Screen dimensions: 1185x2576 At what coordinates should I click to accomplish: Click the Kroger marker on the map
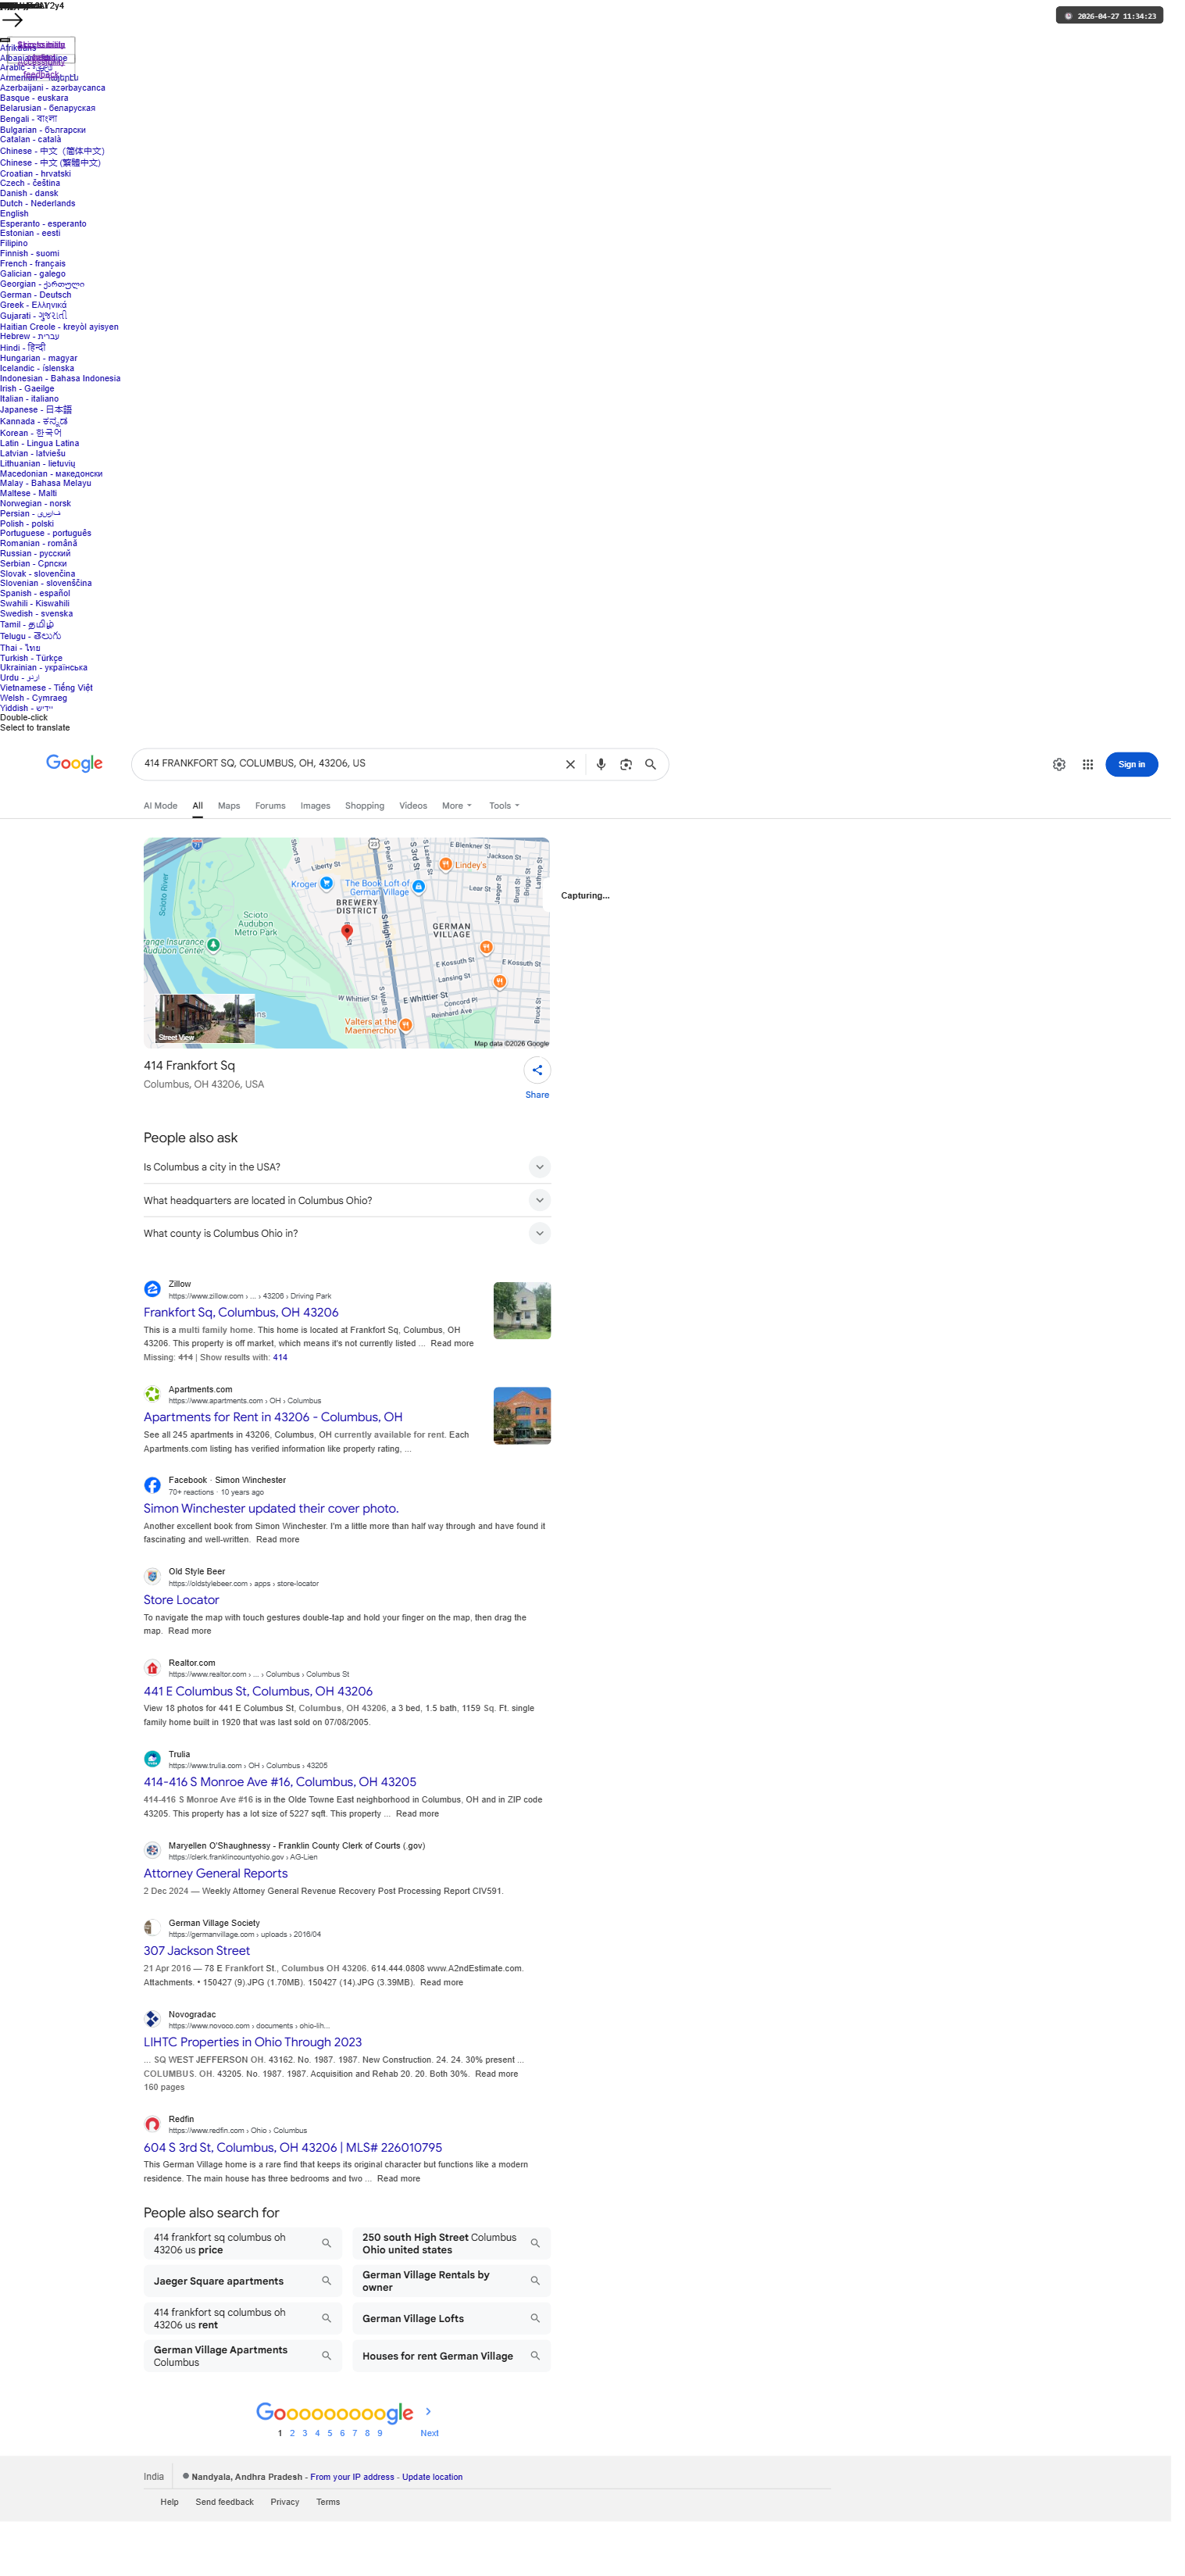[326, 884]
